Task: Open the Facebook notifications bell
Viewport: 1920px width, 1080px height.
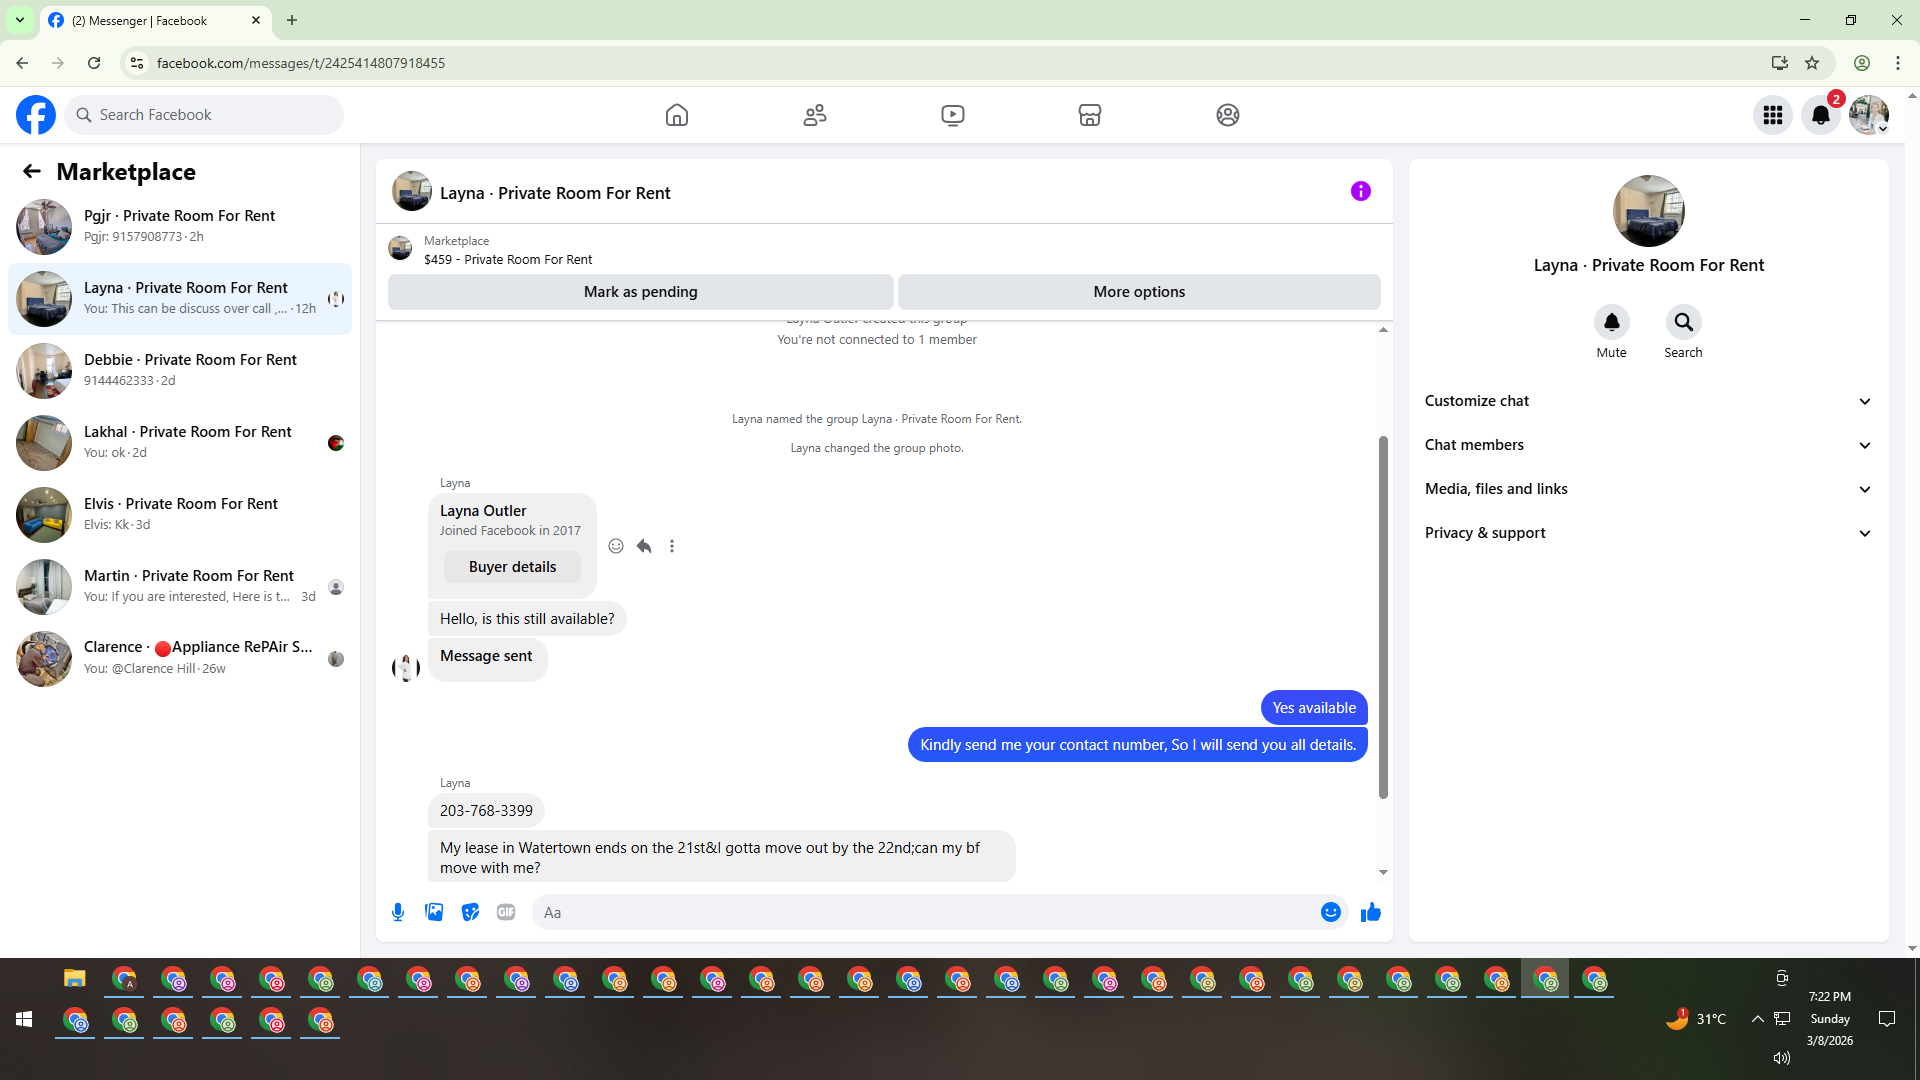Action: pos(1820,115)
